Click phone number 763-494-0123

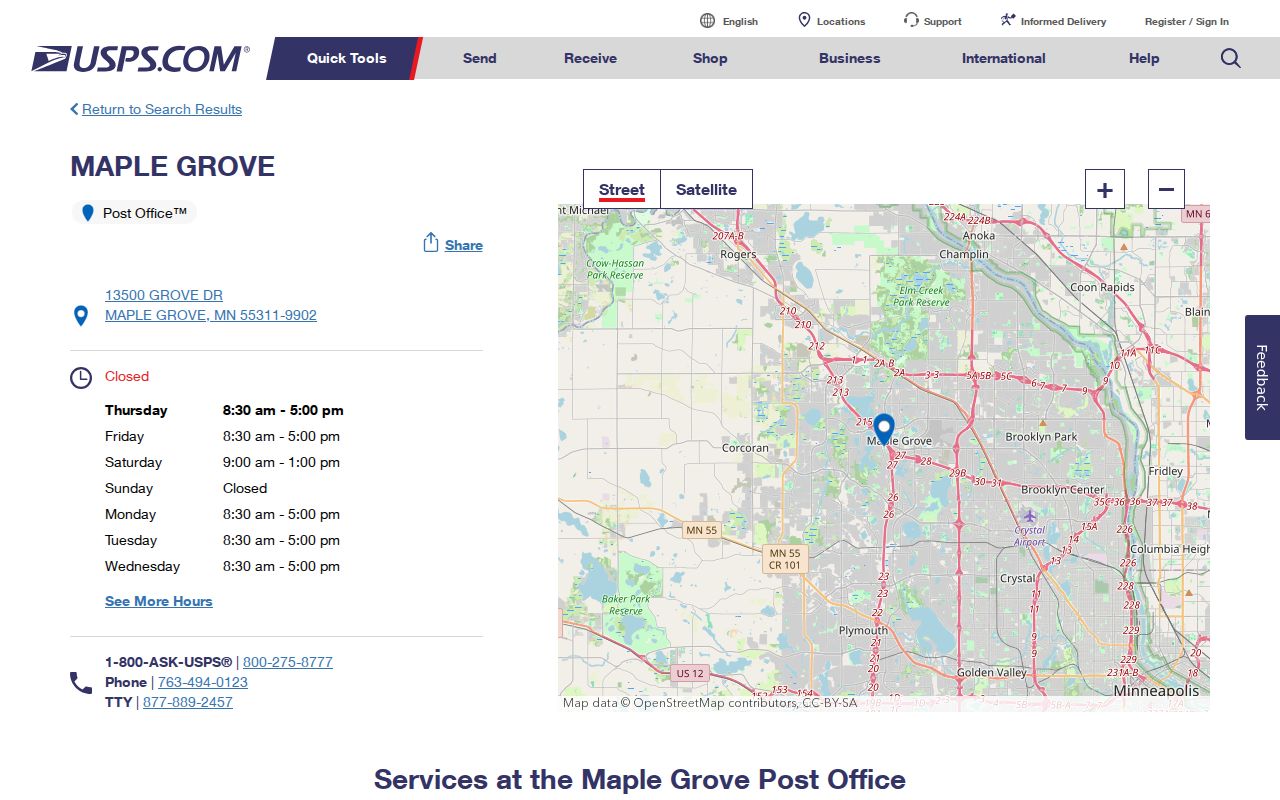tap(203, 682)
